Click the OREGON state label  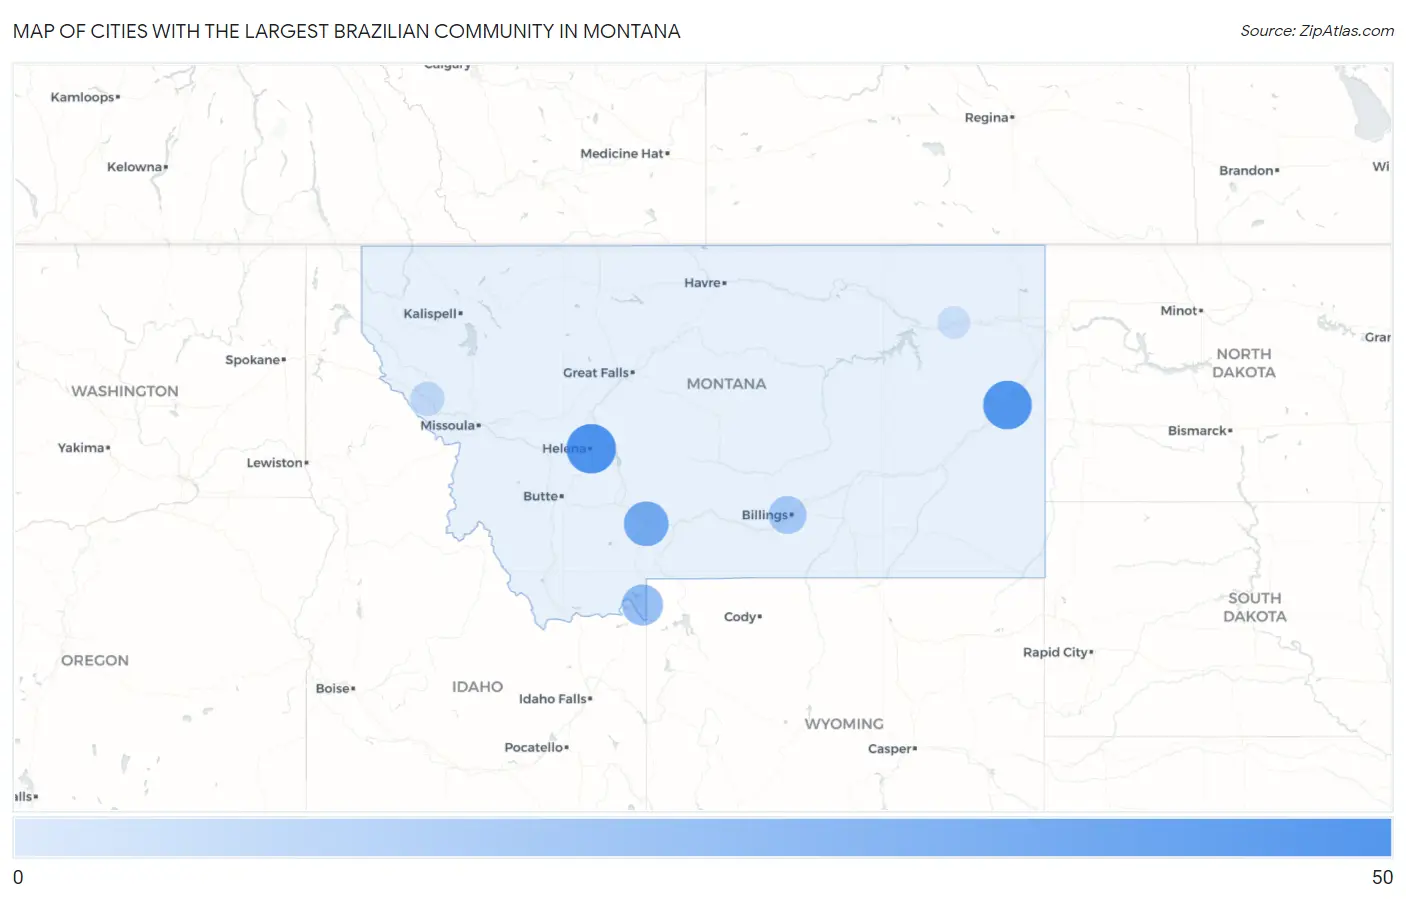[95, 661]
